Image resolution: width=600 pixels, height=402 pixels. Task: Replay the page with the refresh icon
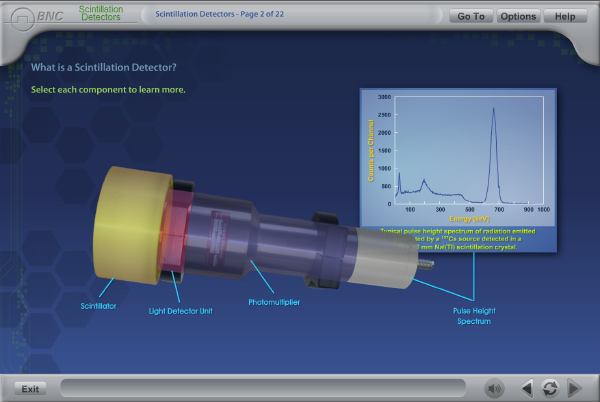point(550,389)
